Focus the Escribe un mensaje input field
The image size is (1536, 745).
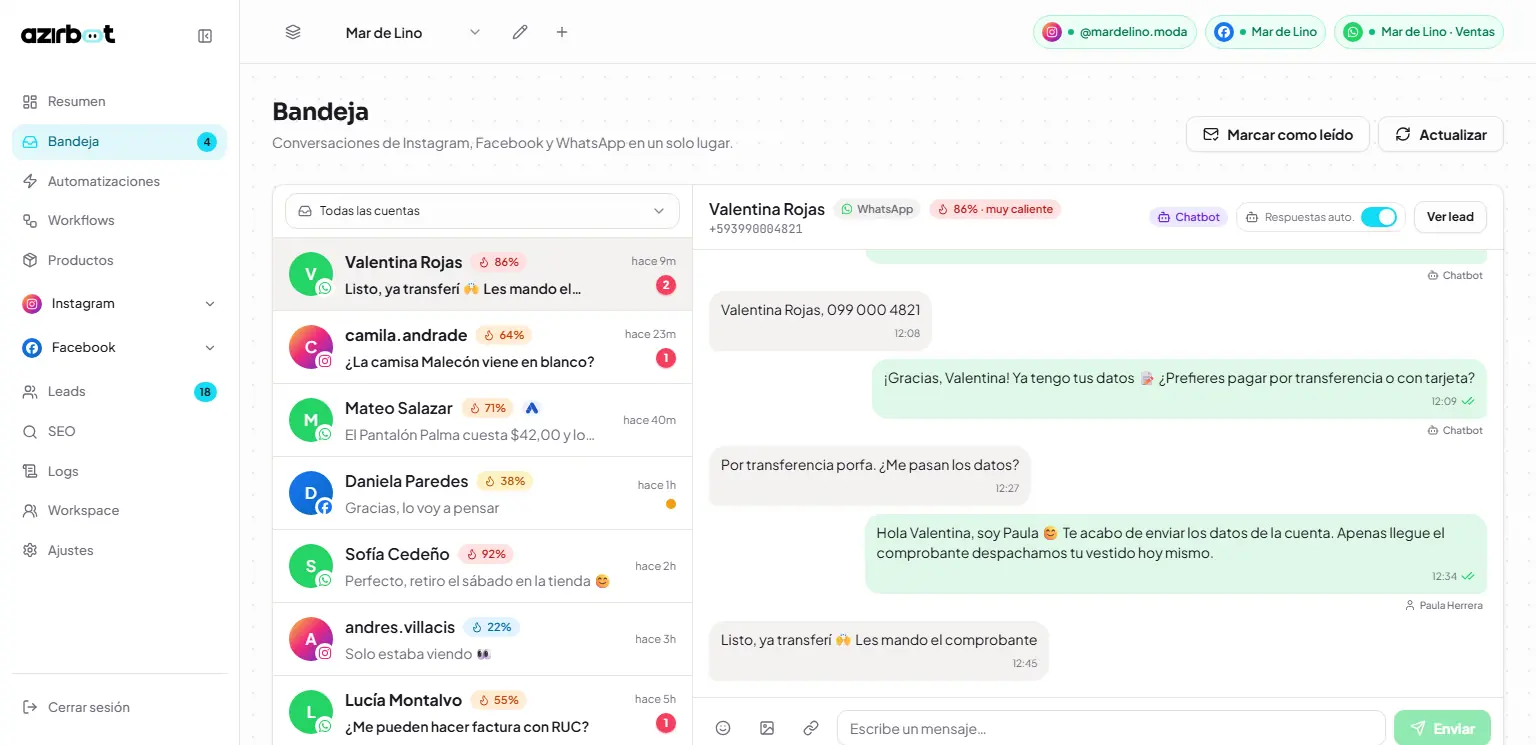(1111, 728)
